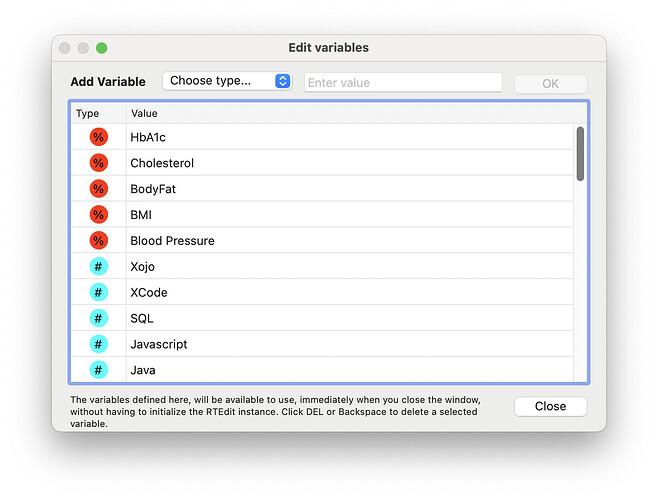Select the Java variable row
Viewport: 658px width, 500px height.
(322, 370)
